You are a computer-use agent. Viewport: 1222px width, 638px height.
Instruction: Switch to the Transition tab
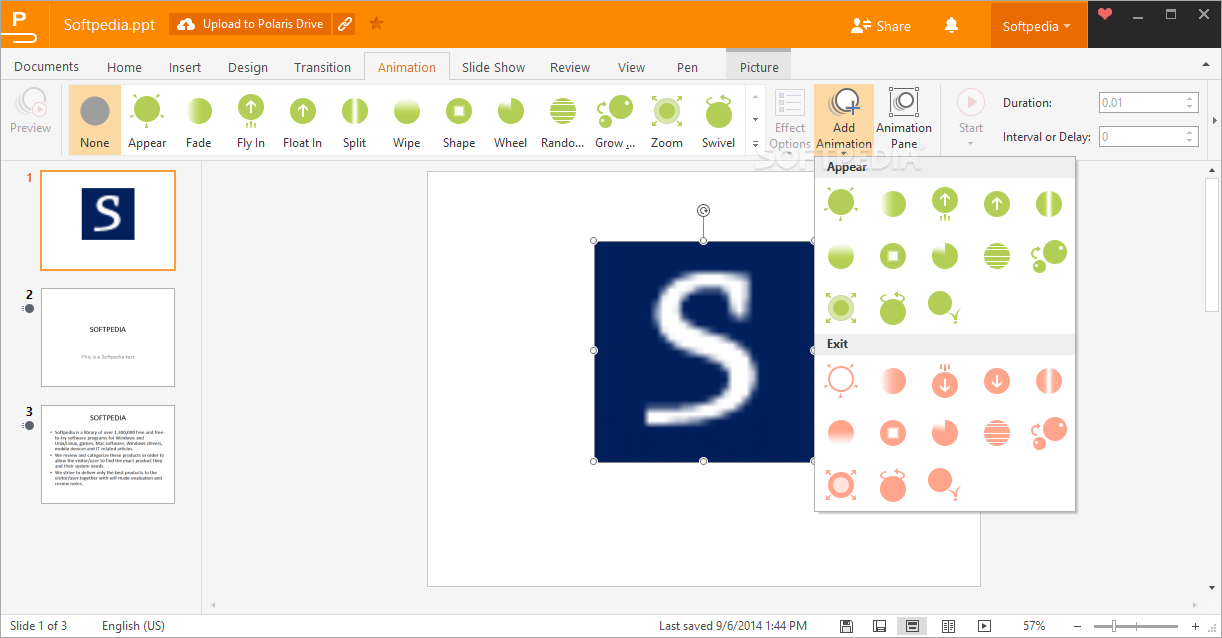click(x=322, y=67)
